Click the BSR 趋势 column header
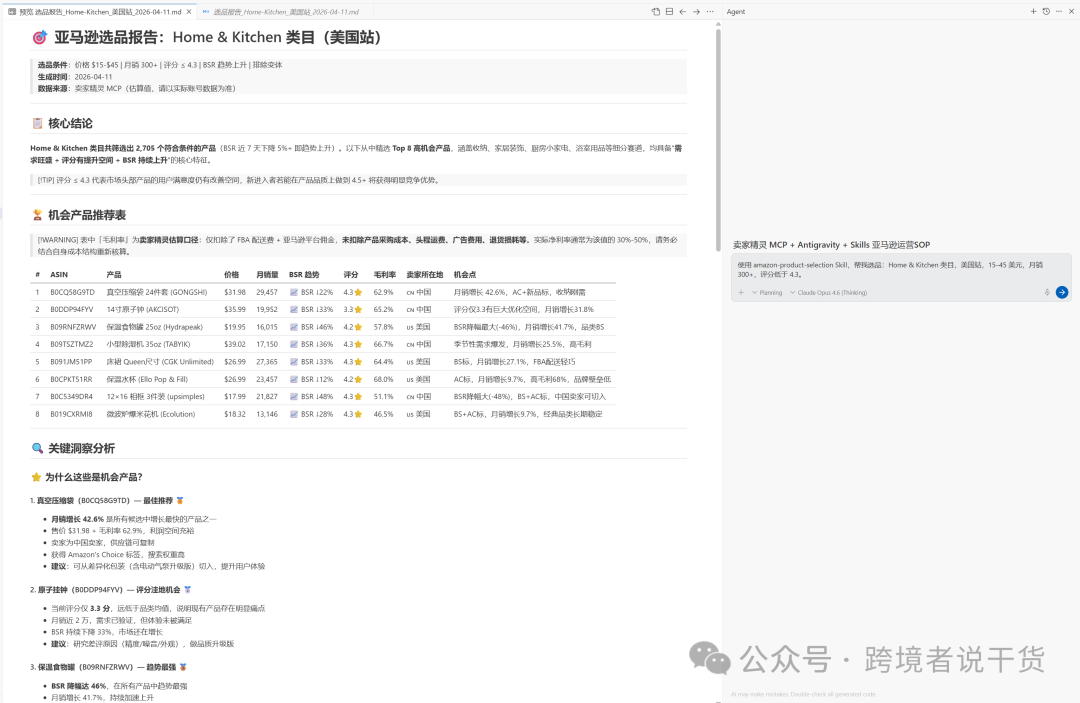 [x=304, y=275]
